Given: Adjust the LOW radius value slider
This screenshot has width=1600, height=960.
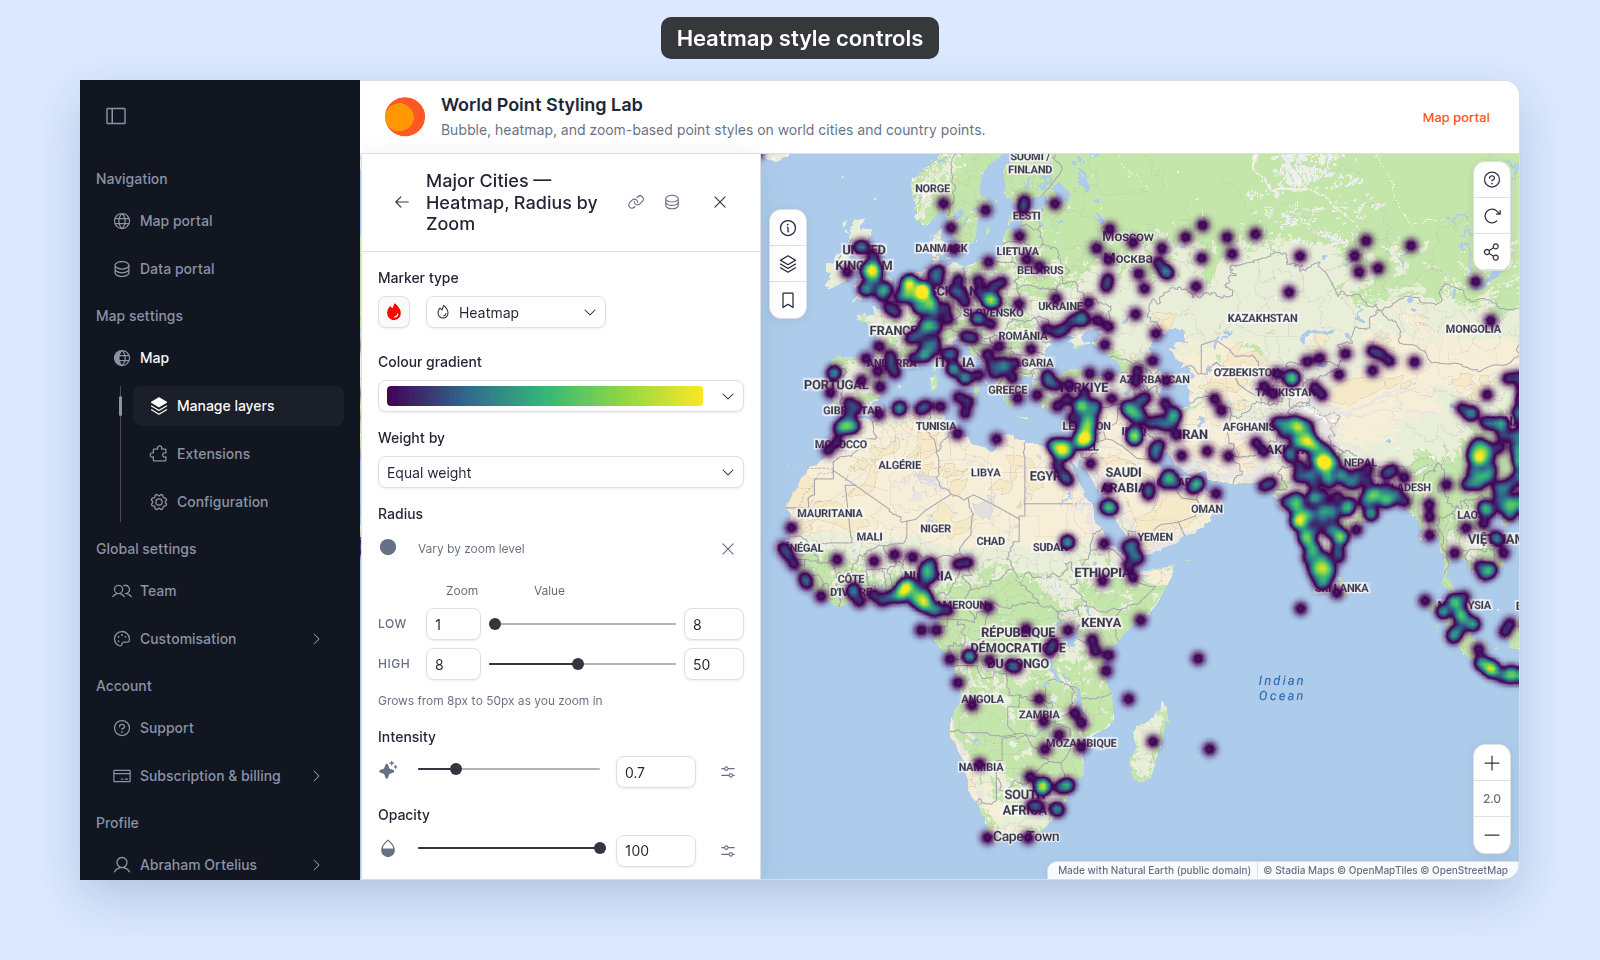Looking at the screenshot, I should point(582,624).
